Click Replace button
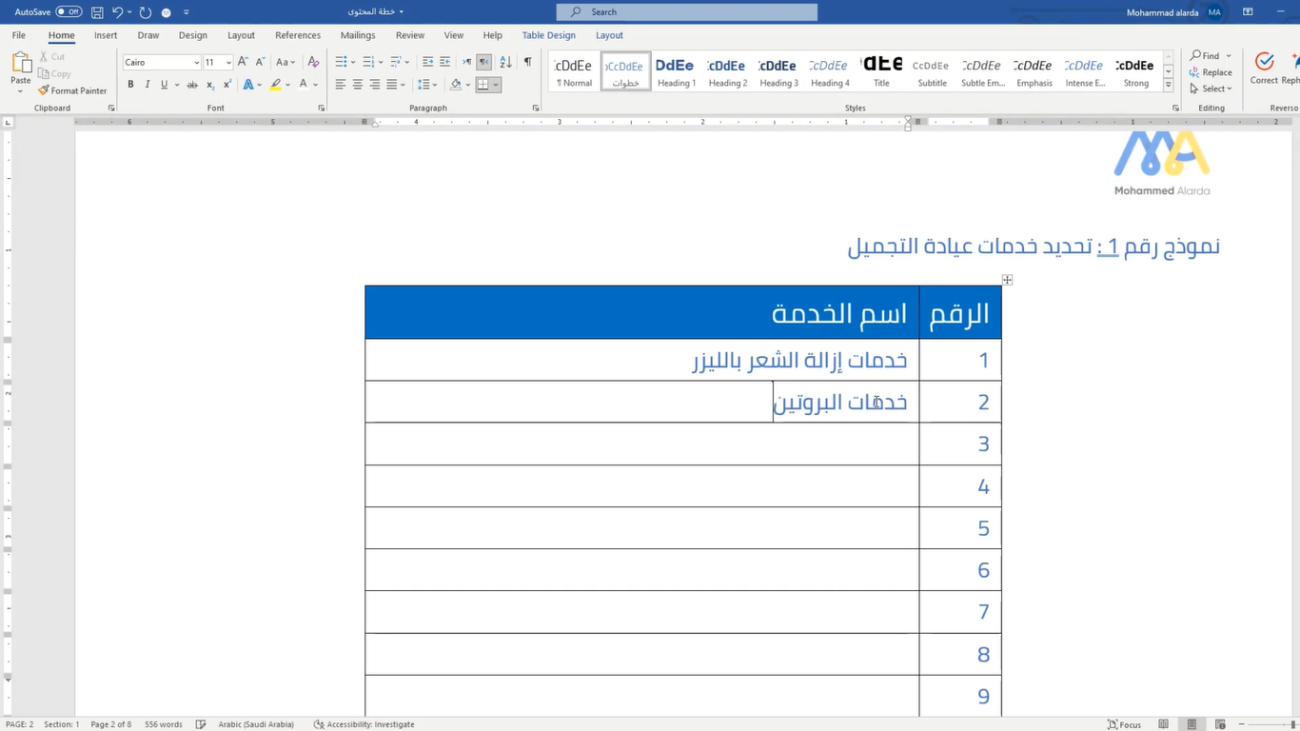Viewport: 1300px width, 731px height. point(1211,72)
